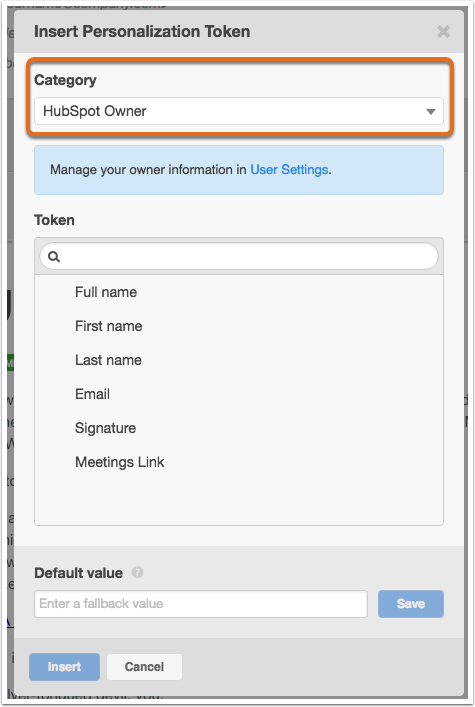475x707 pixels.
Task: Click the magnifying glass search icon
Action: [54, 257]
